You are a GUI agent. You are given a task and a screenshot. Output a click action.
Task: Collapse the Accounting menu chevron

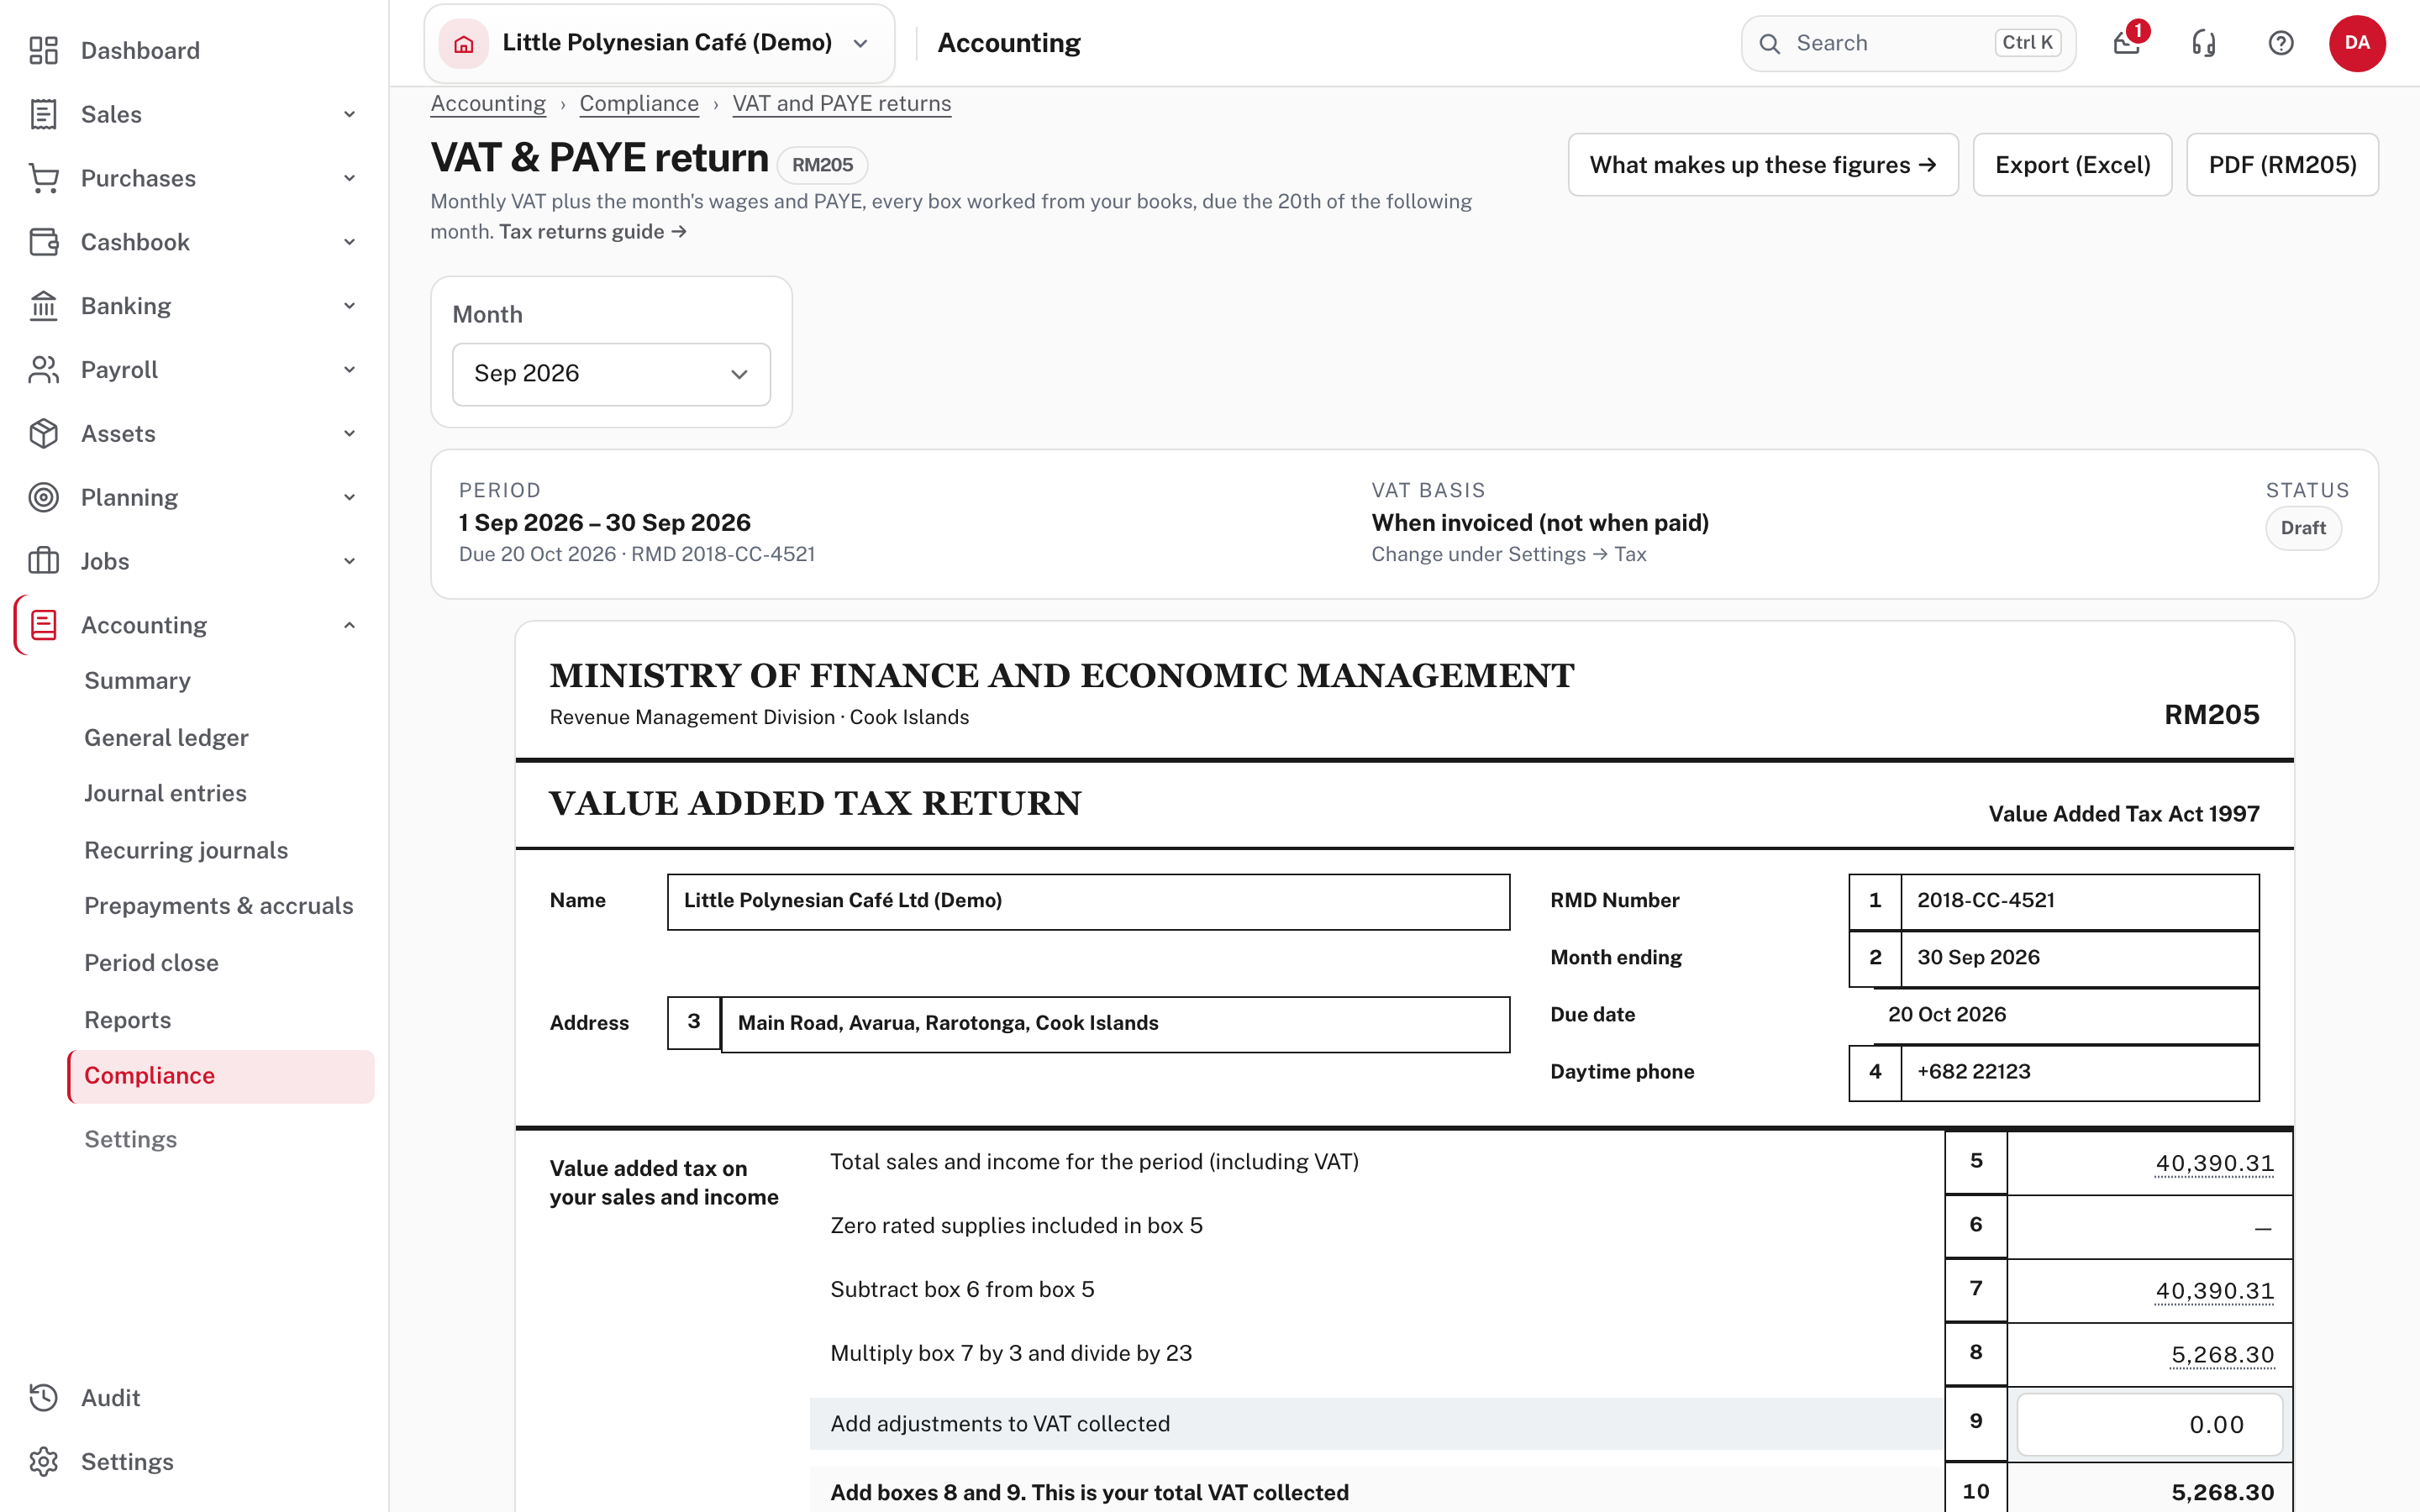[349, 625]
